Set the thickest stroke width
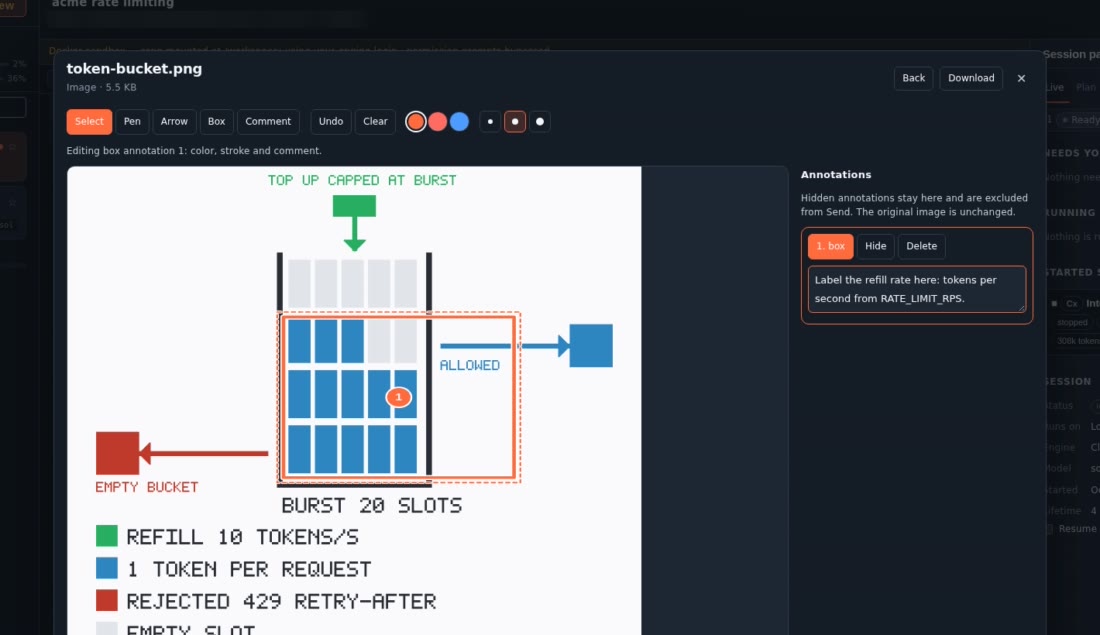Image resolution: width=1100 pixels, height=635 pixels. [539, 121]
